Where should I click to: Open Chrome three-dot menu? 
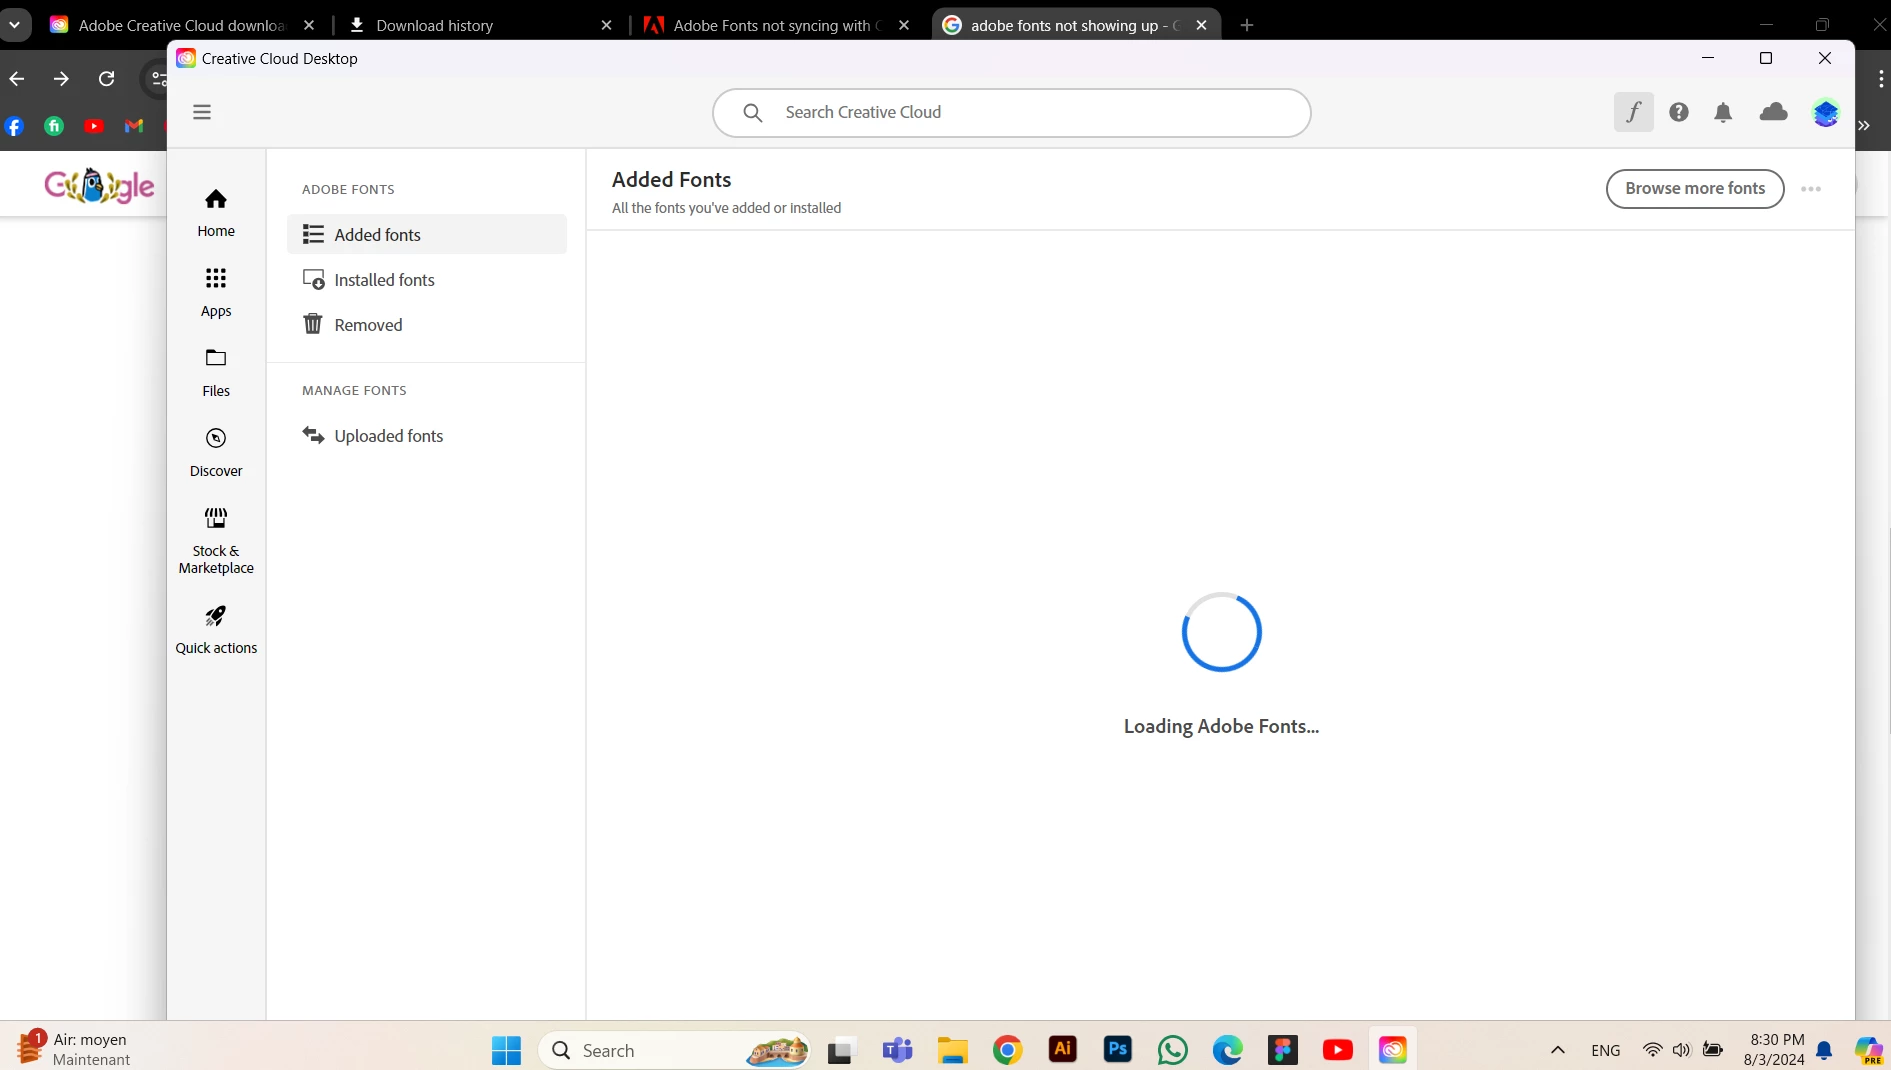click(1881, 78)
